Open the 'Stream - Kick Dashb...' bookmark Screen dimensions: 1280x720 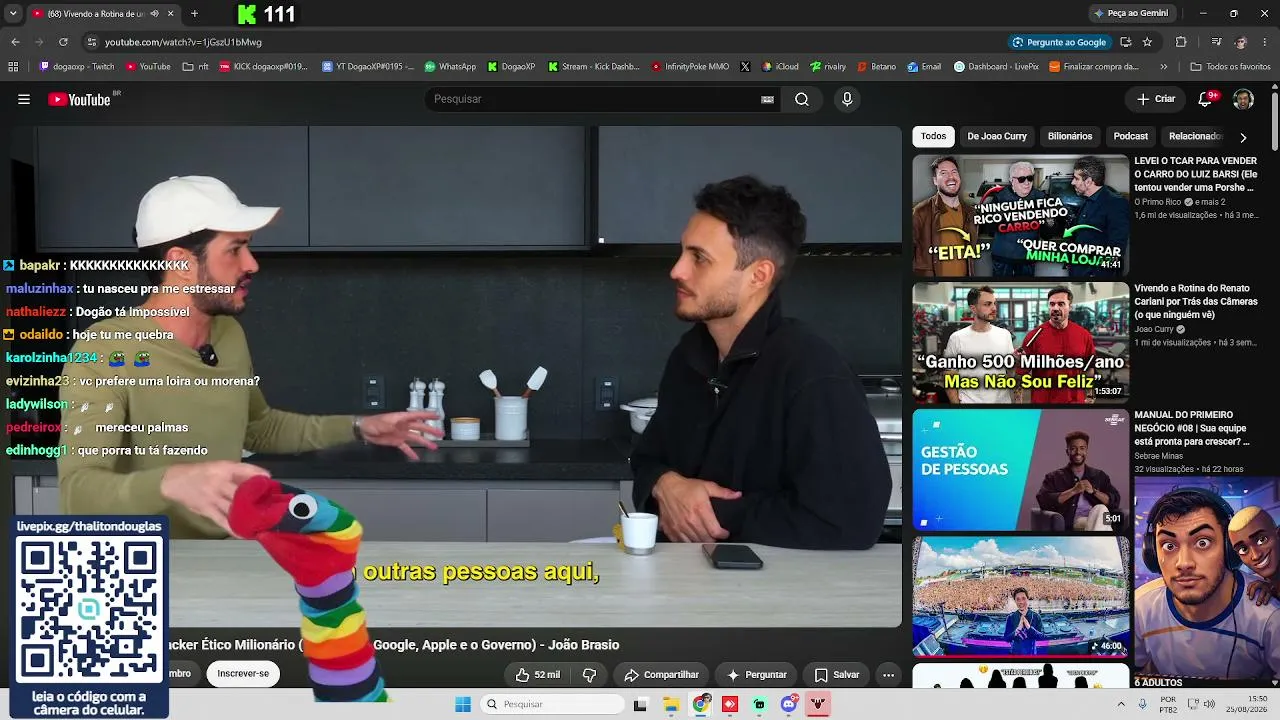coord(593,67)
